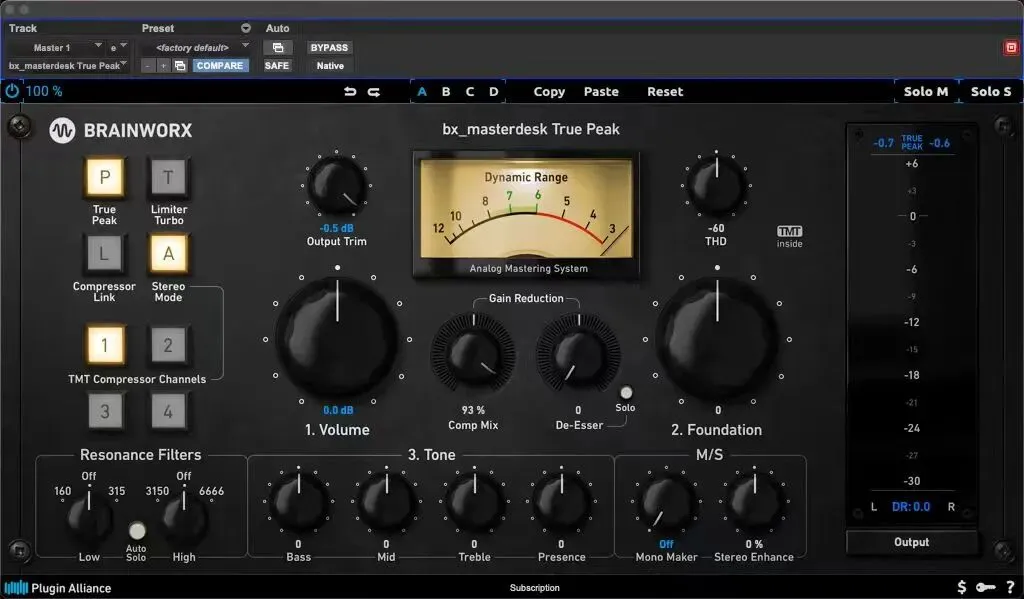This screenshot has width=1024, height=599.
Task: Select settings slot C
Action: [470, 91]
